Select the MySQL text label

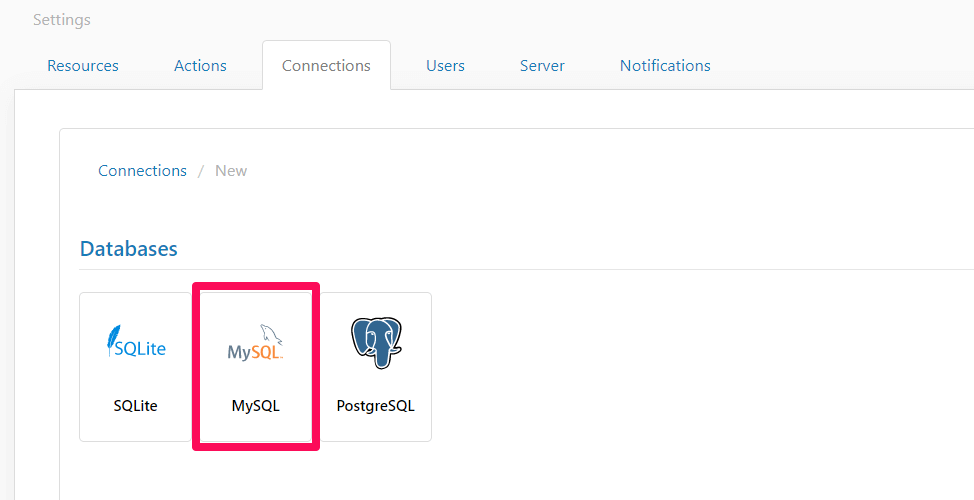click(x=256, y=406)
